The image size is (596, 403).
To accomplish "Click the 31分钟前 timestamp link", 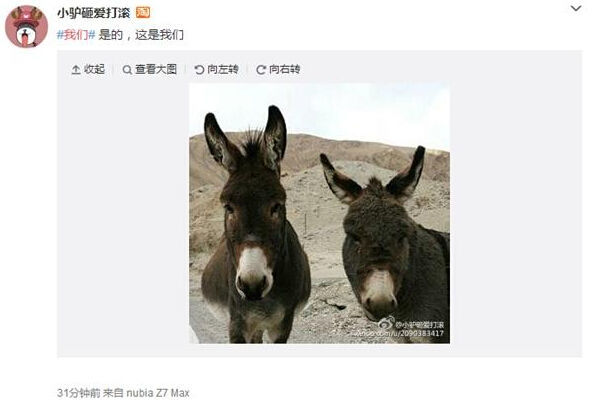I will tap(79, 393).
